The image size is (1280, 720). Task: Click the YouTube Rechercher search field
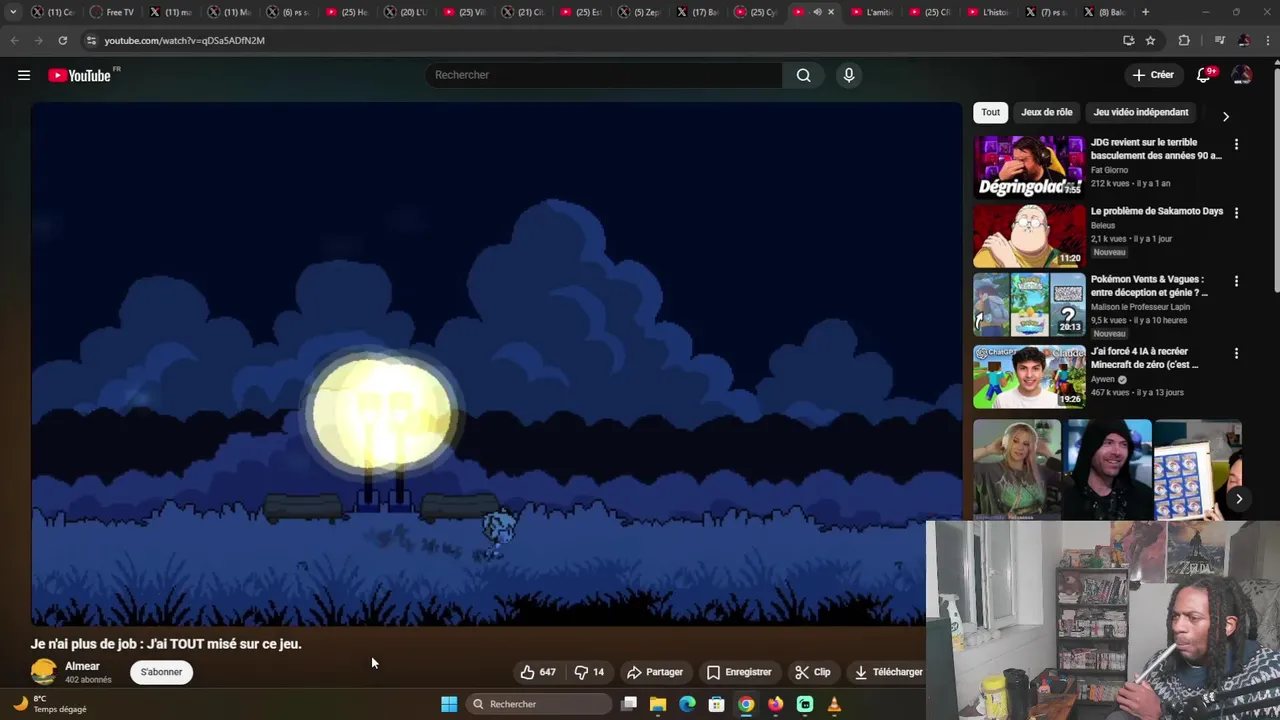[x=604, y=75]
